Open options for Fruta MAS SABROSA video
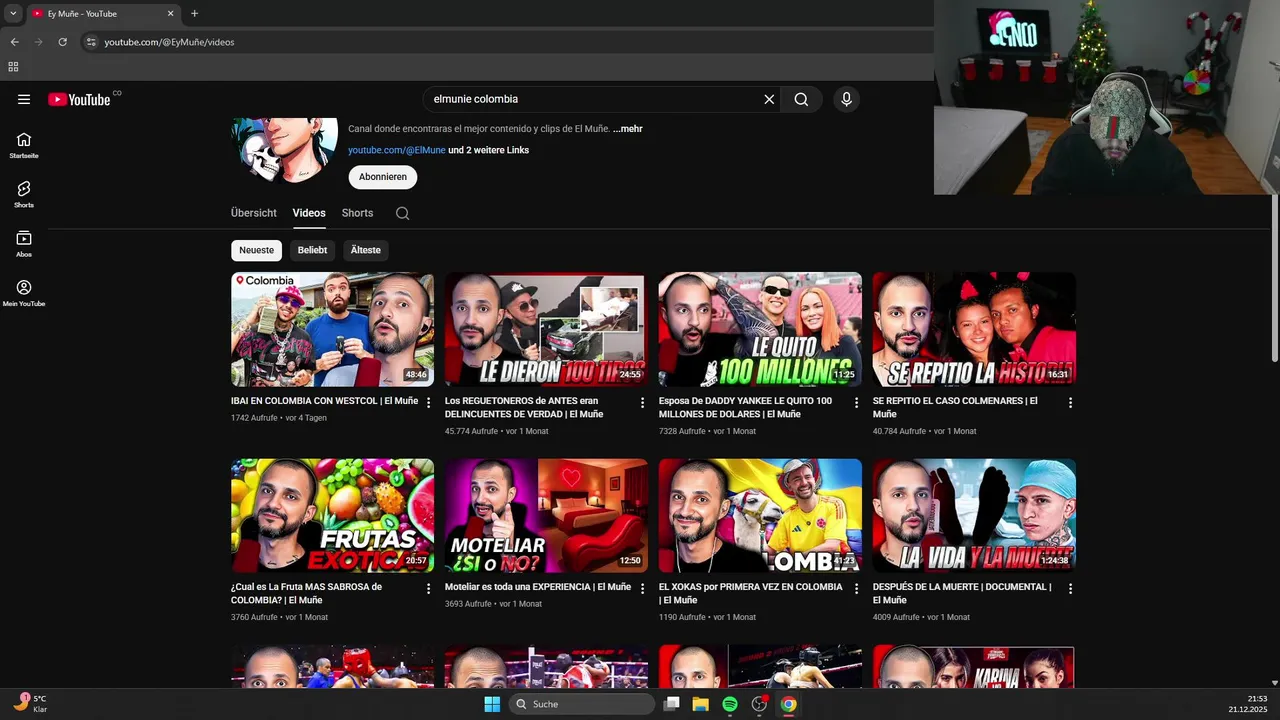 [x=429, y=589]
